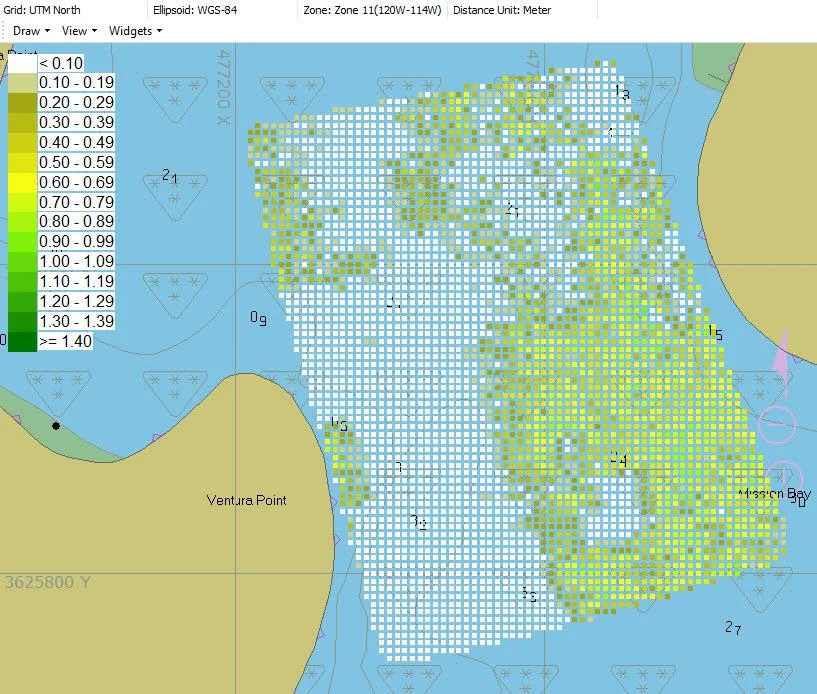Image resolution: width=817 pixels, height=694 pixels.
Task: Click the black dot marker on green shoreline
Action: 56,426
